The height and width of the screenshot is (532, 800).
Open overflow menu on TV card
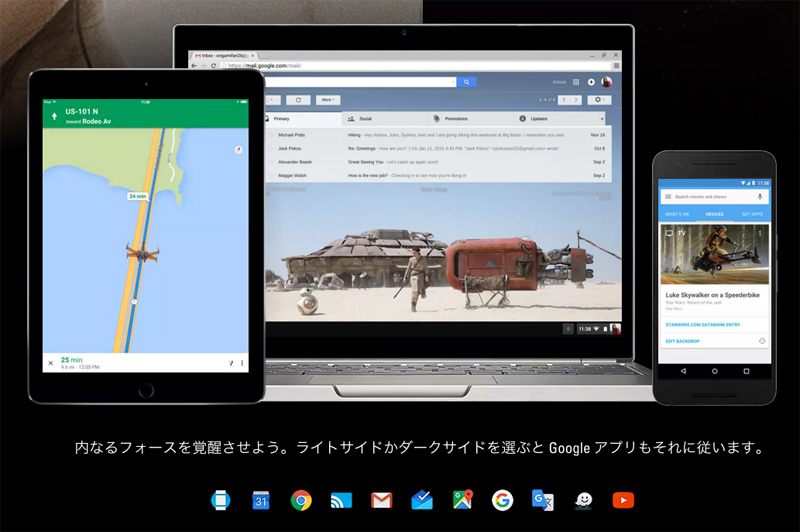tap(760, 233)
